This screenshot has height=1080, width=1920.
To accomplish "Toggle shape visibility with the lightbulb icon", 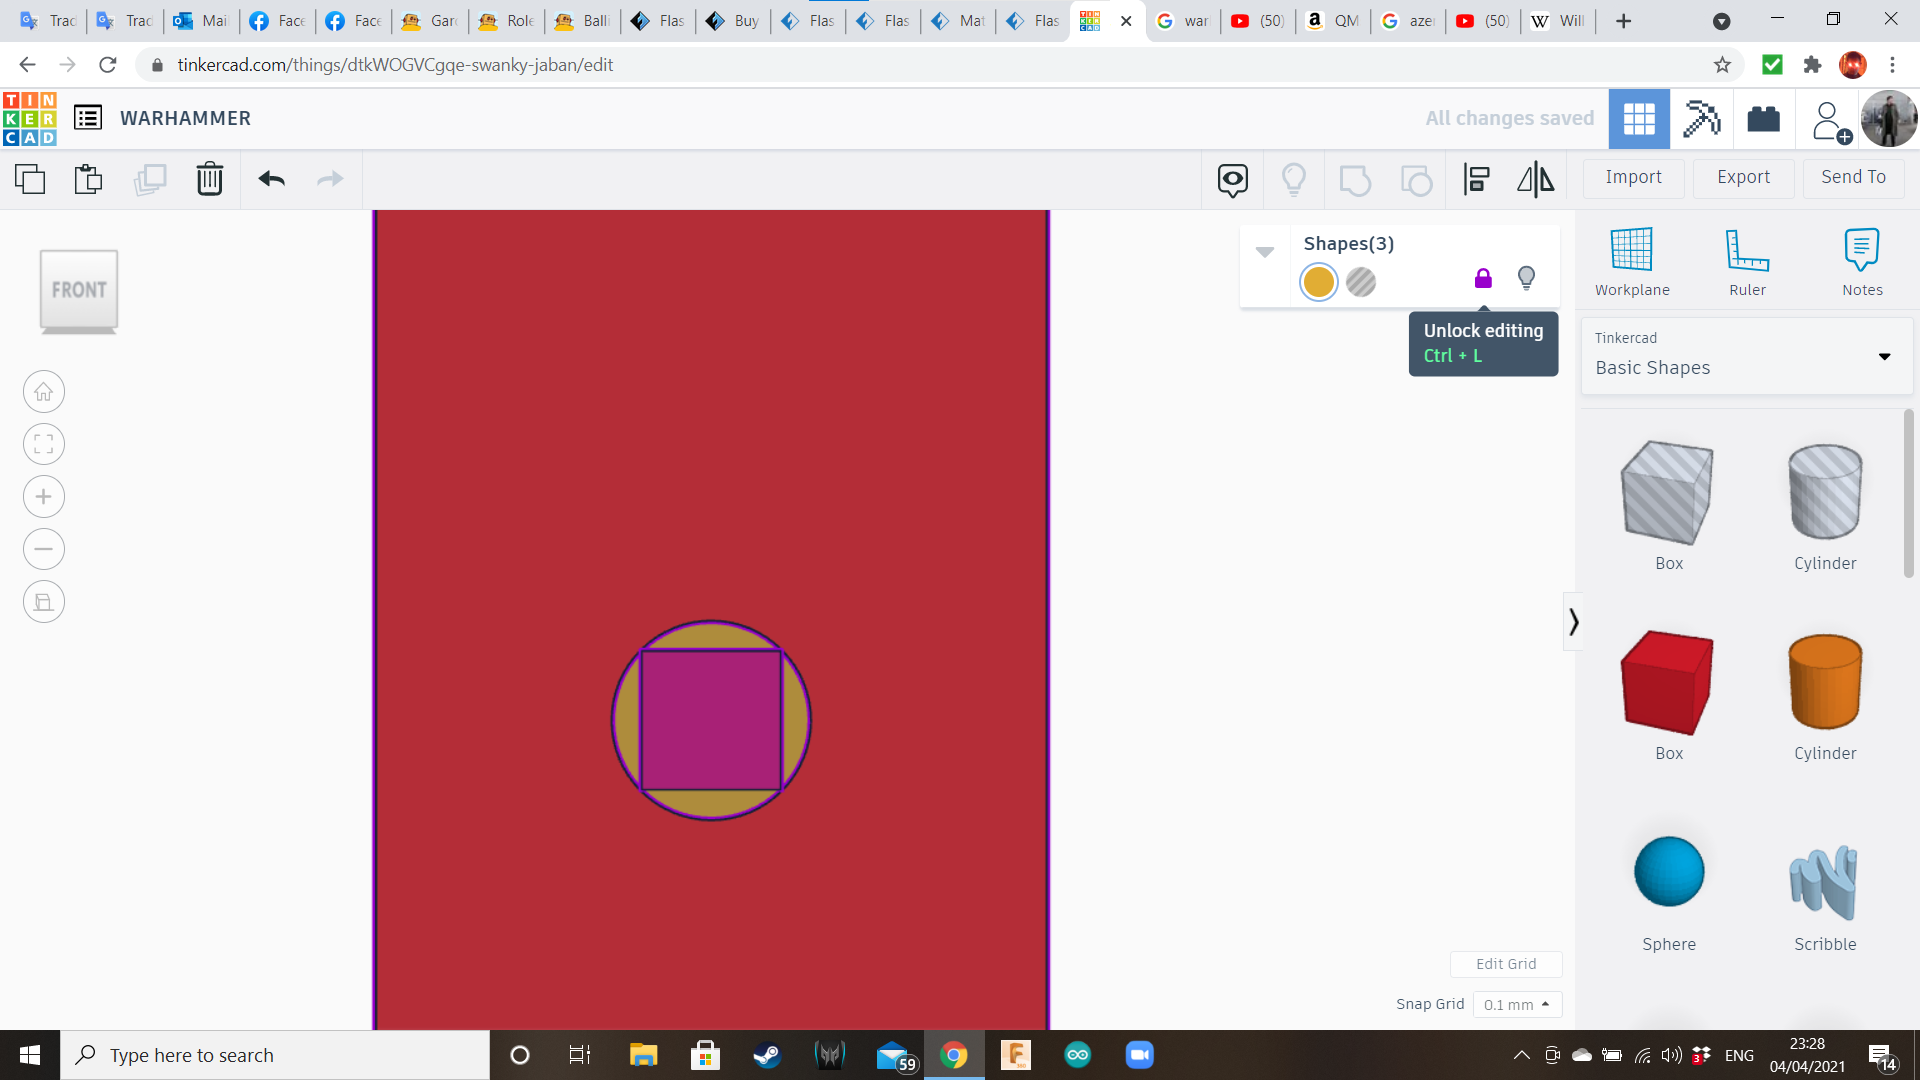I will pyautogui.click(x=1526, y=278).
